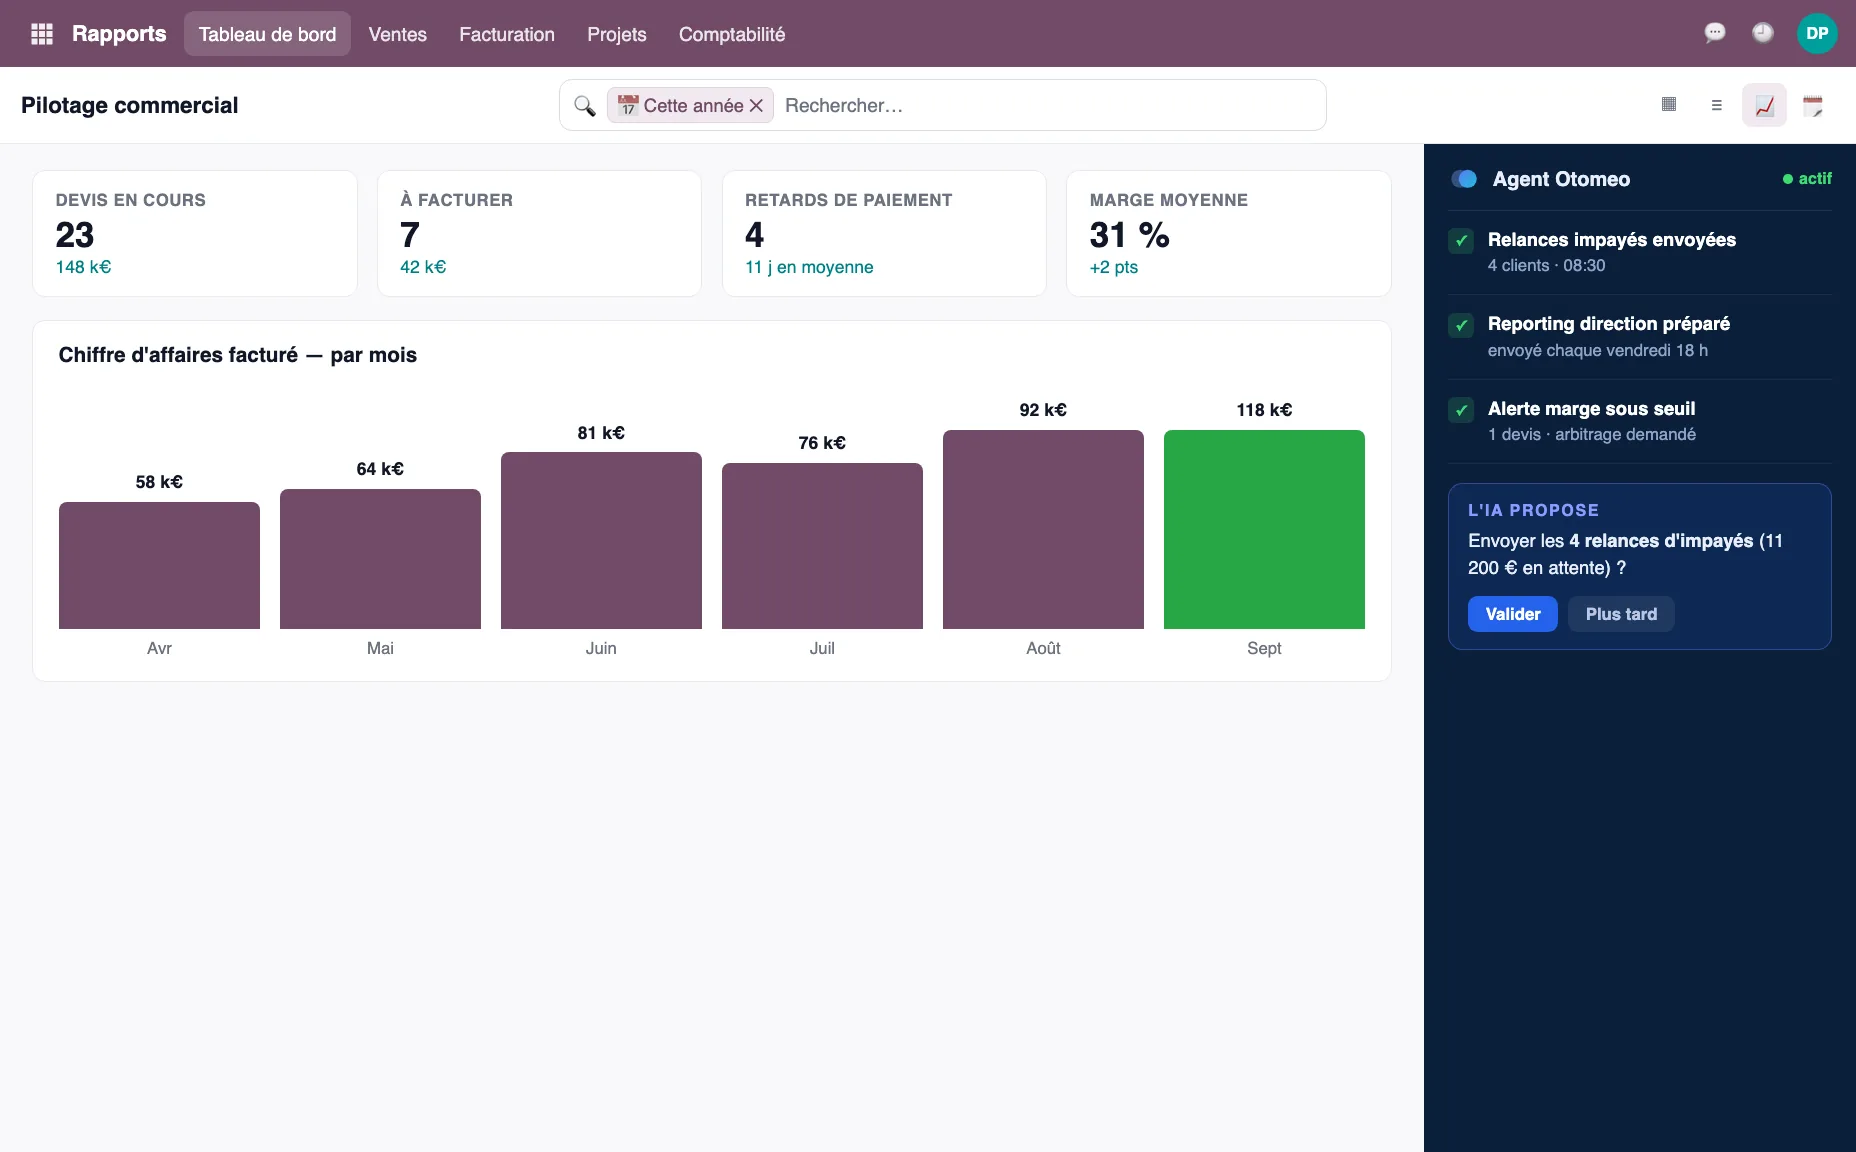This screenshot has width=1856, height=1152.
Task: Switch to the pivot grid view
Action: (1669, 104)
